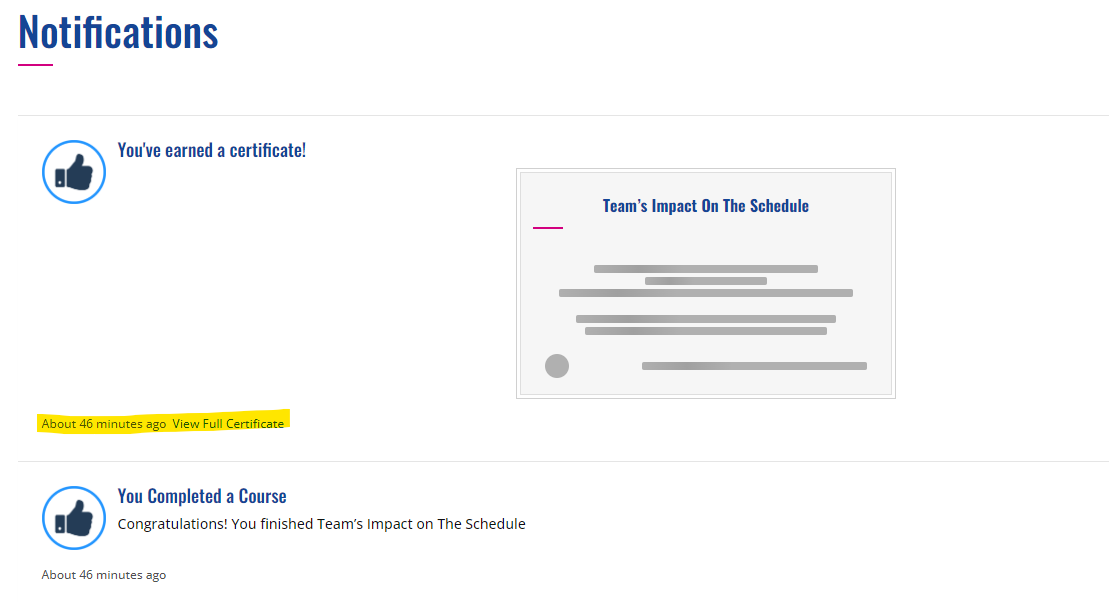Select the "You've earned a certificate!" heading

211,150
